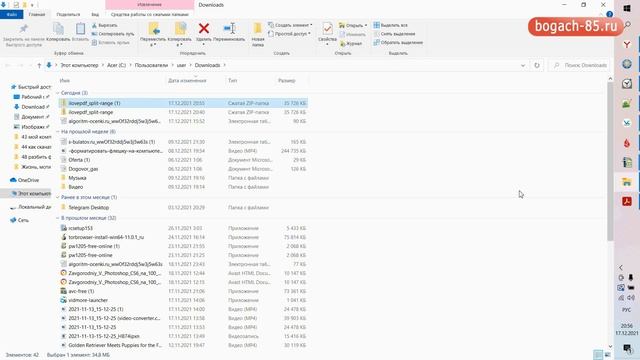This screenshot has width=640, height=360.
Task: Sort by Дата изменения column header
Action: tap(187, 81)
